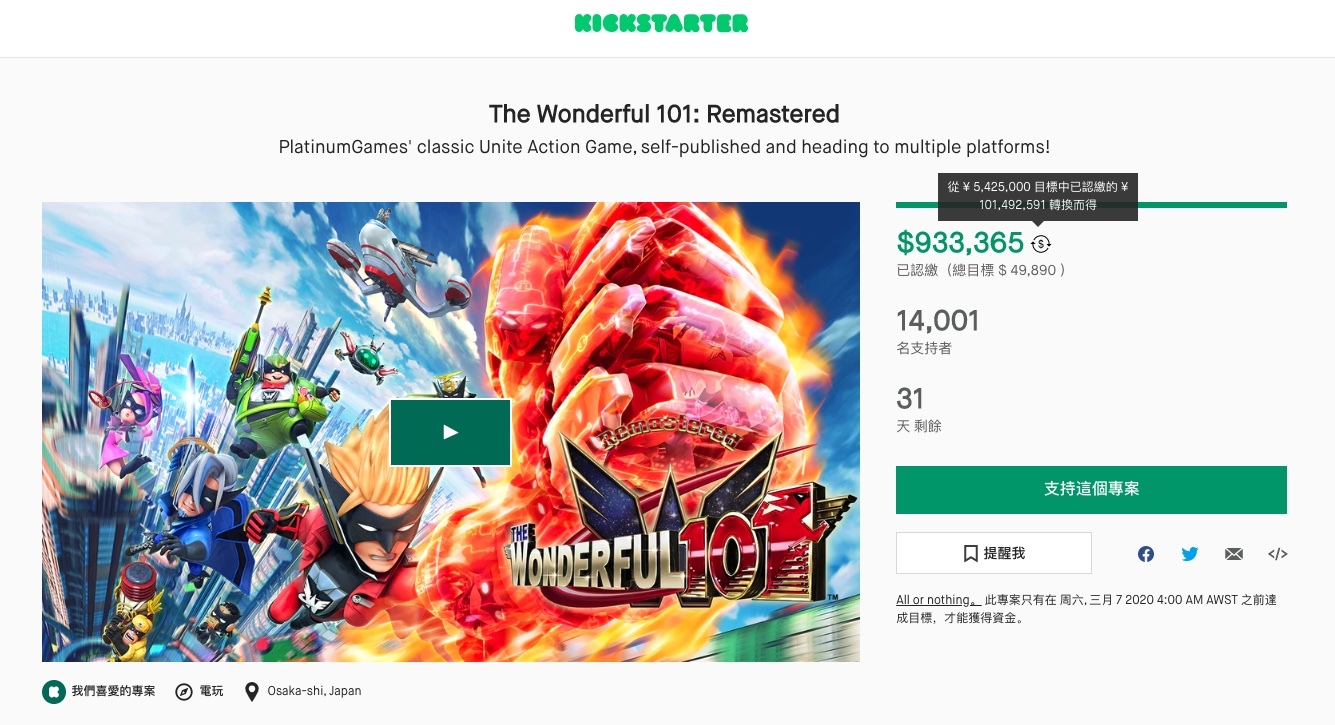Click the 31 days remaining counter

tap(910, 399)
